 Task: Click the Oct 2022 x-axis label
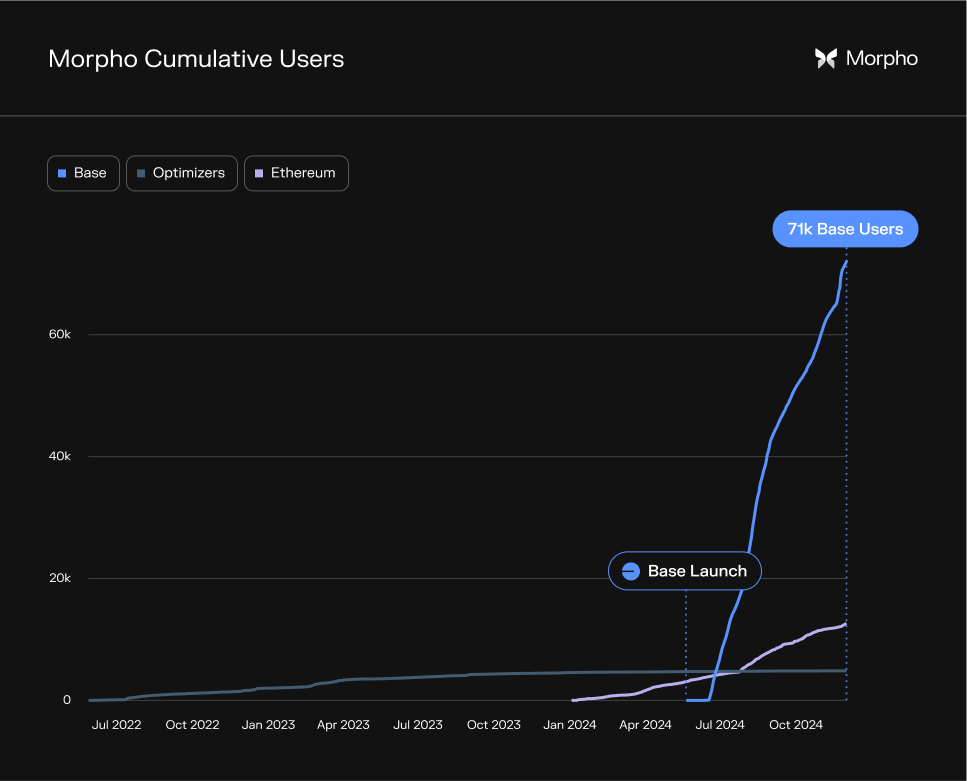(192, 725)
